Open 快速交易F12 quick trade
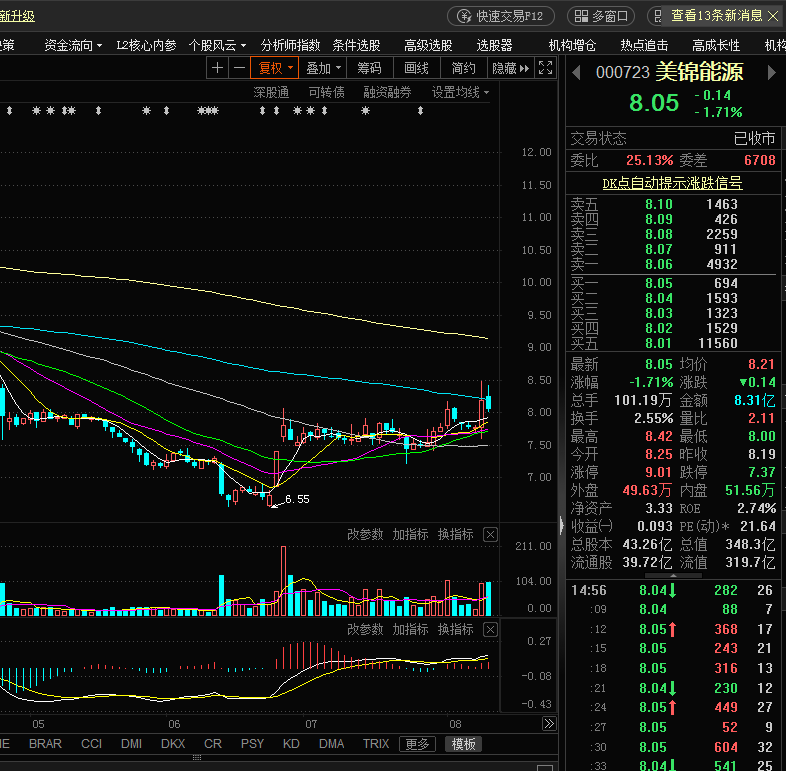 [501, 16]
